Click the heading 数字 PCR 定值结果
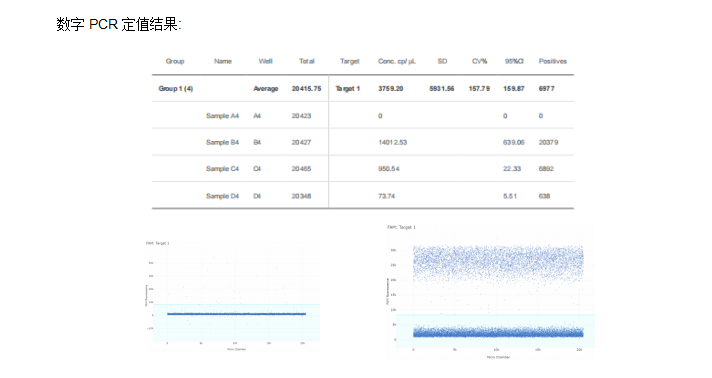The image size is (712, 378). pos(119,24)
